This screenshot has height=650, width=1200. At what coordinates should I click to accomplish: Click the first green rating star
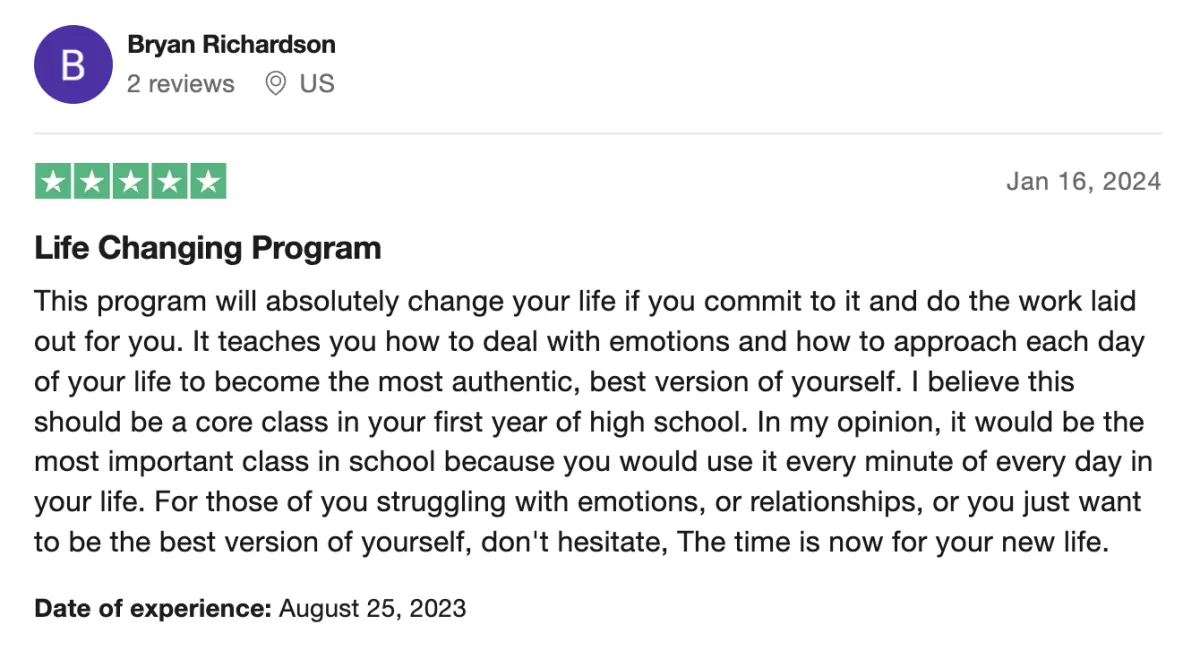(54, 182)
